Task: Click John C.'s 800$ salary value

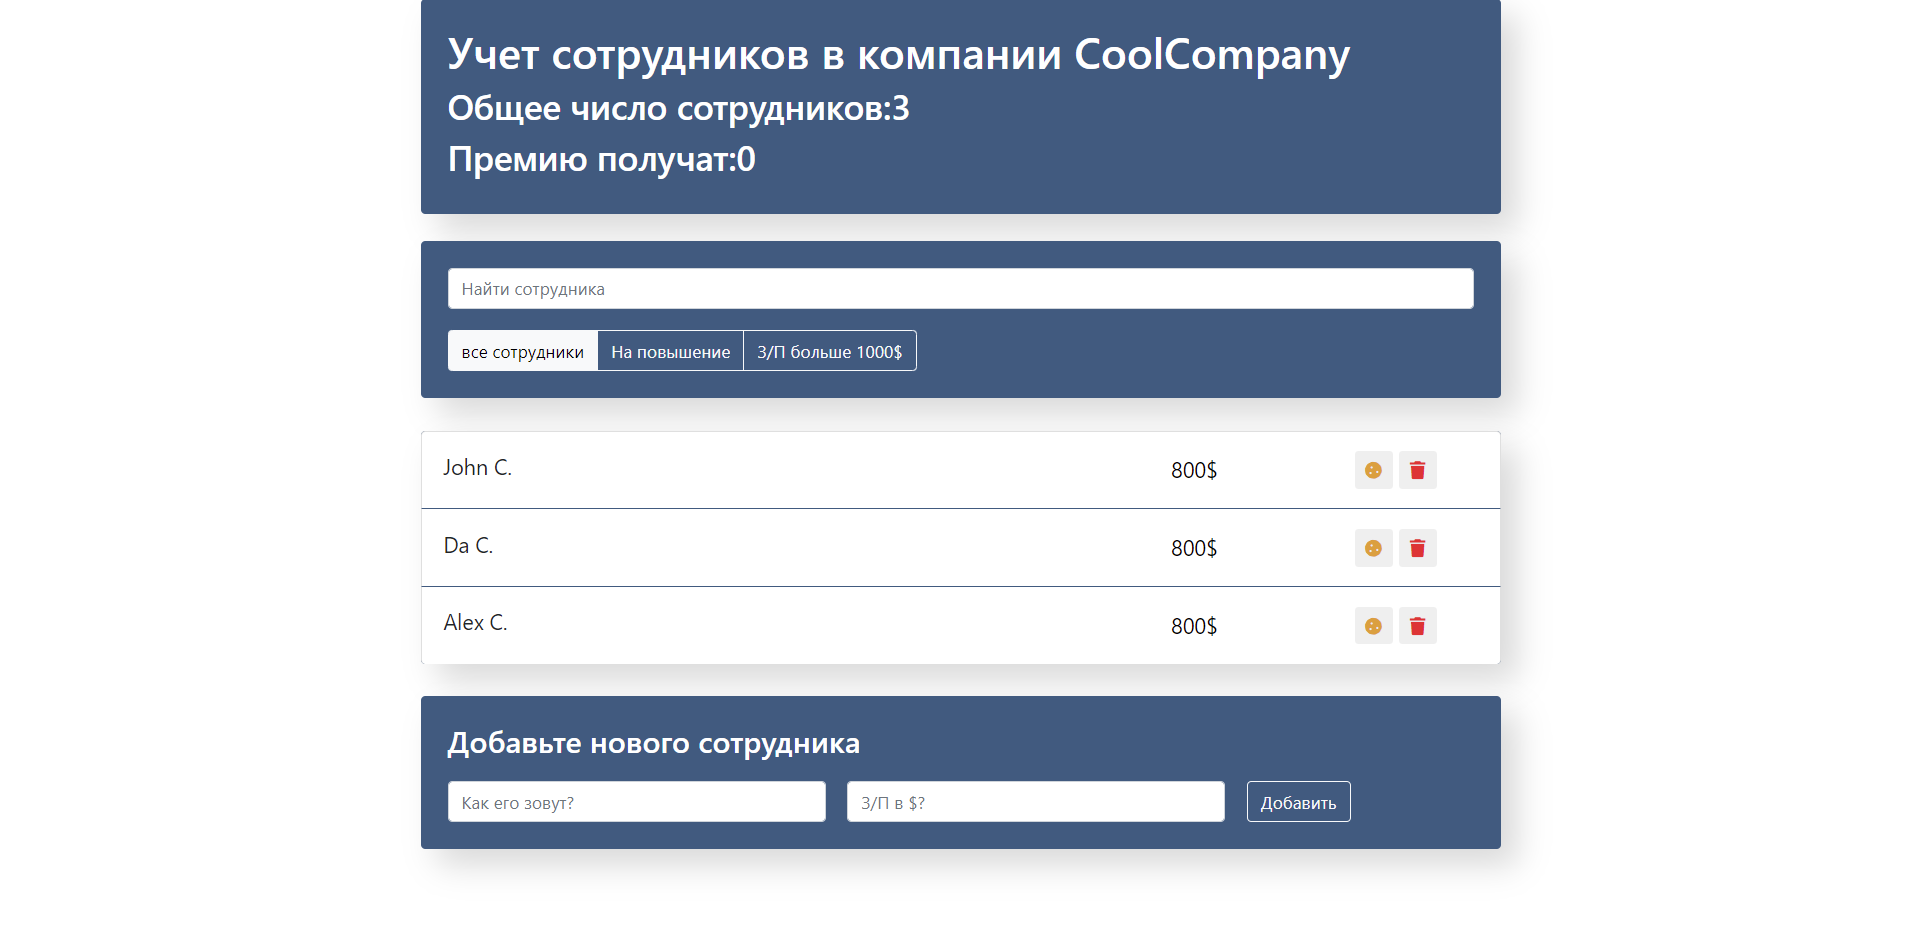Action: tap(1193, 471)
